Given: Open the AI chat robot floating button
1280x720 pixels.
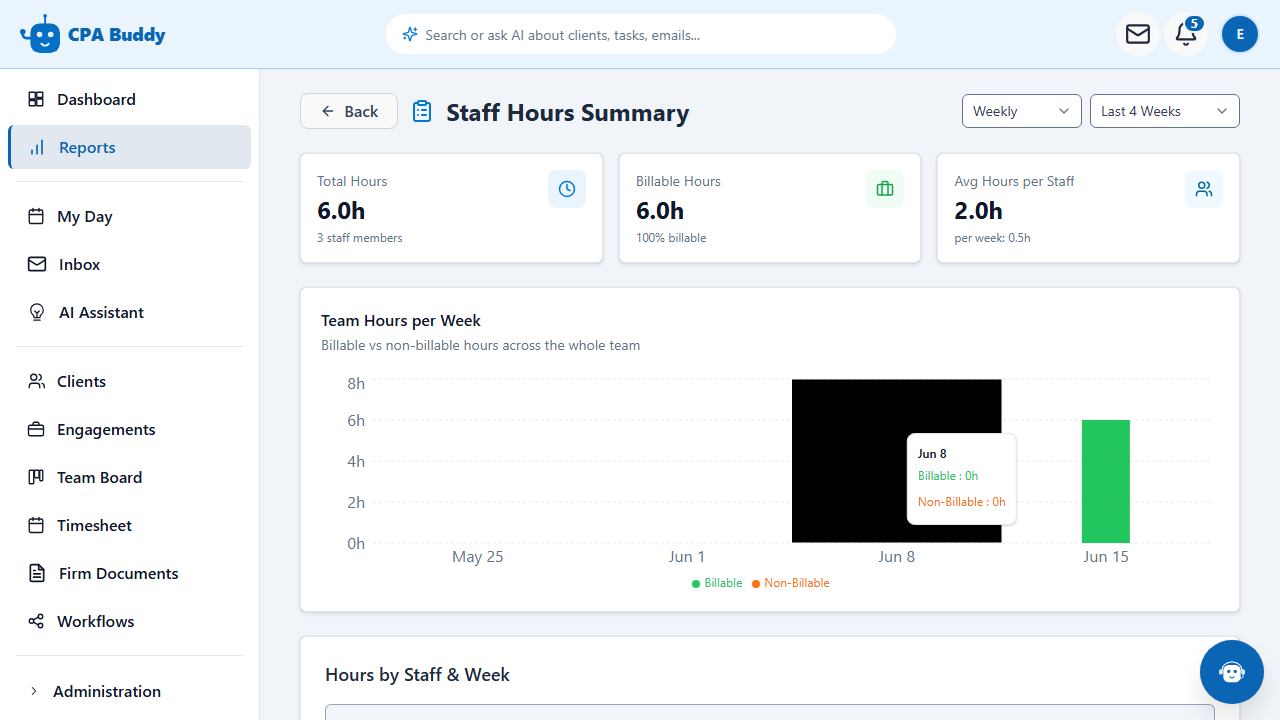Looking at the screenshot, I should coord(1232,672).
